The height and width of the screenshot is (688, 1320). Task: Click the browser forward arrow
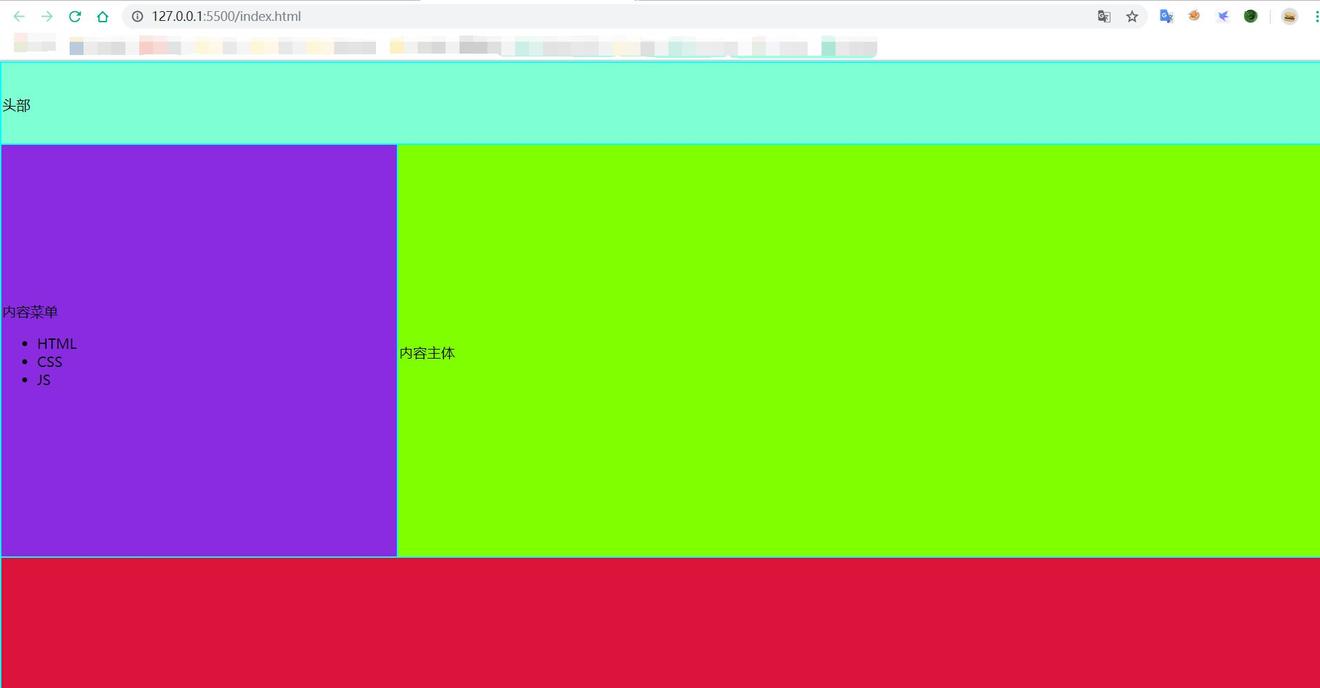47,16
